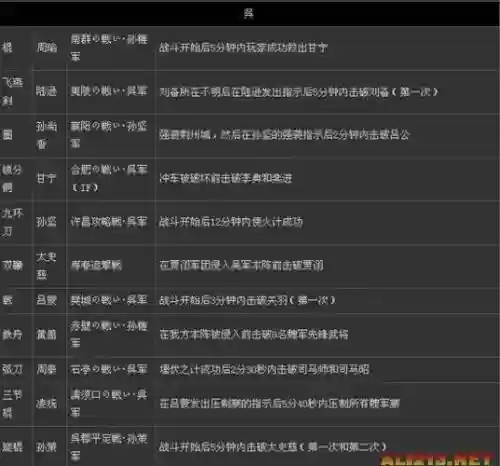The width and height of the screenshot is (500, 466).
Task: Click condition 战斗开始后3分钟内击破关羽（第一次）
Action: (247, 300)
